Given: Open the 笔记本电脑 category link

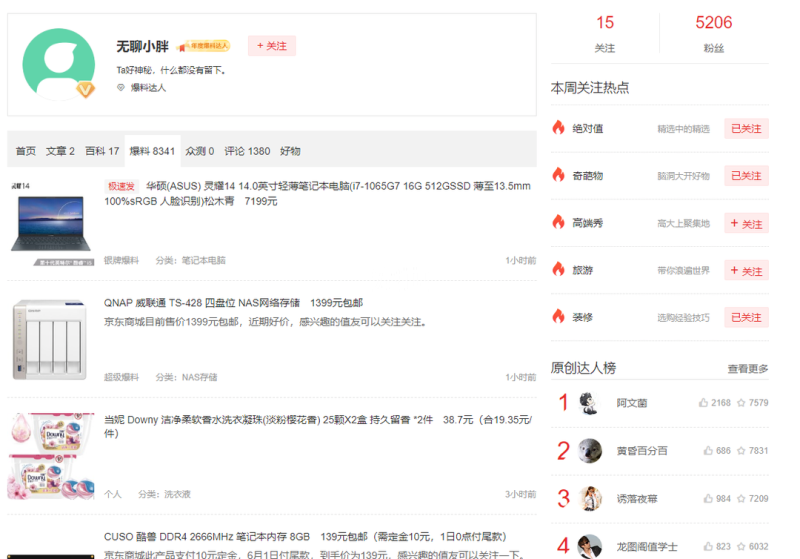Looking at the screenshot, I should (204, 260).
